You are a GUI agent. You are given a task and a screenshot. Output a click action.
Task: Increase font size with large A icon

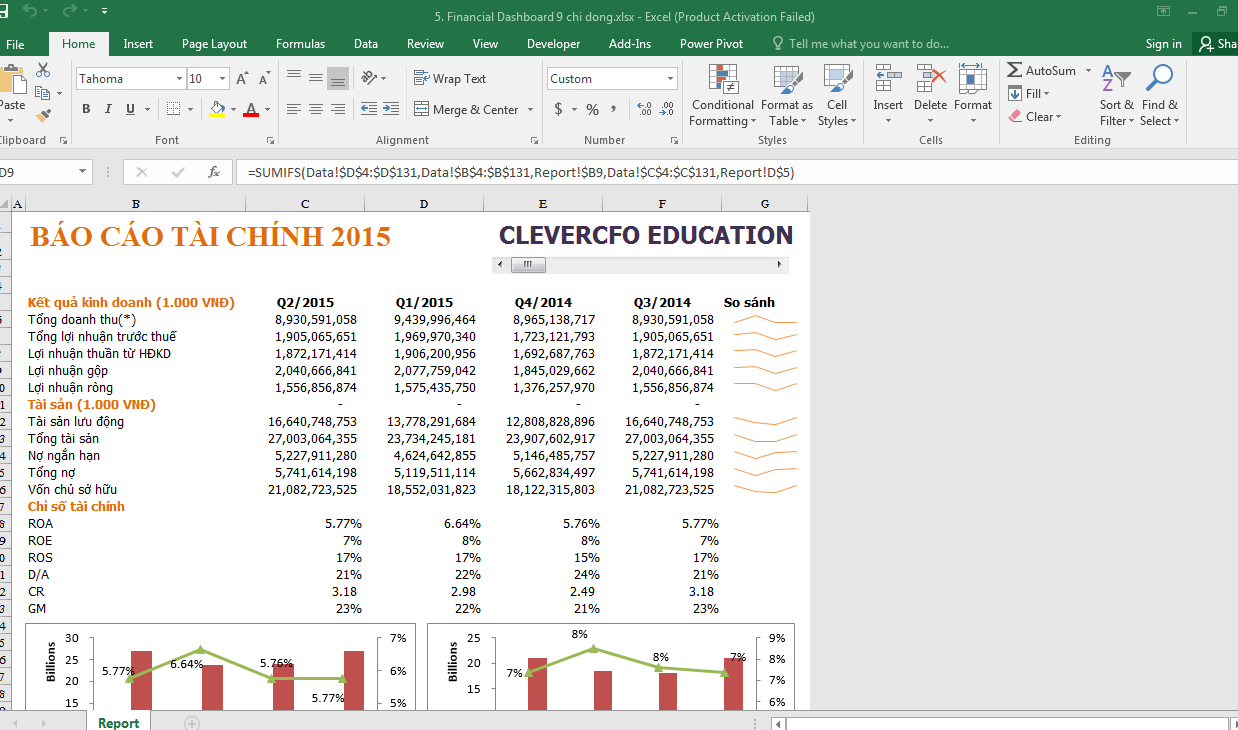coord(242,78)
